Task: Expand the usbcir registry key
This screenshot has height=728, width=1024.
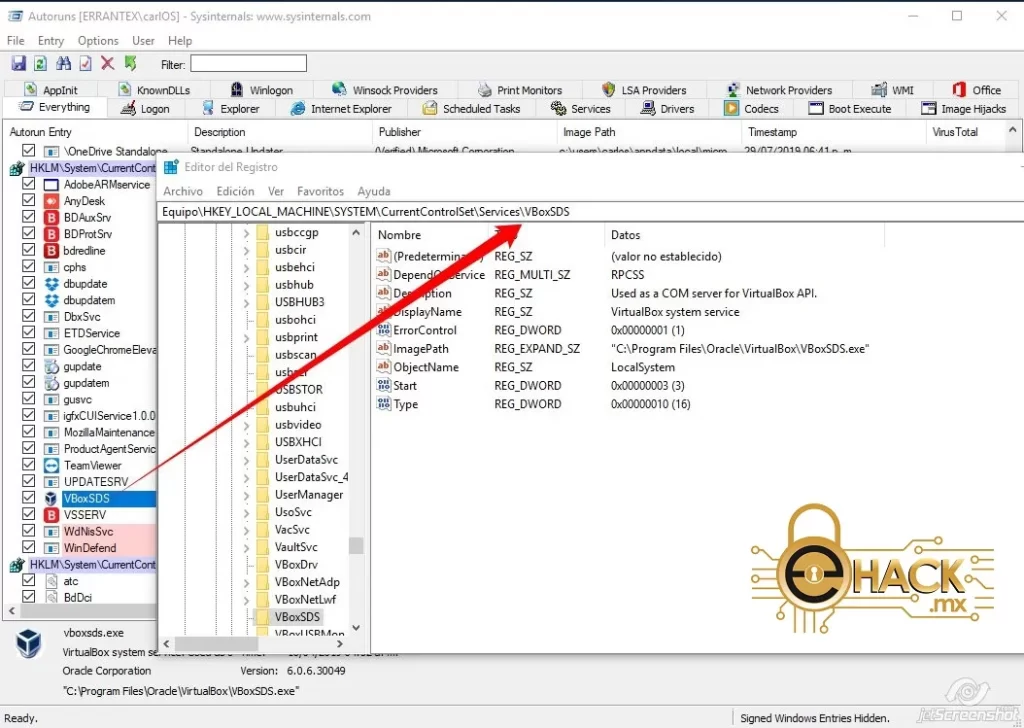Action: click(x=246, y=250)
